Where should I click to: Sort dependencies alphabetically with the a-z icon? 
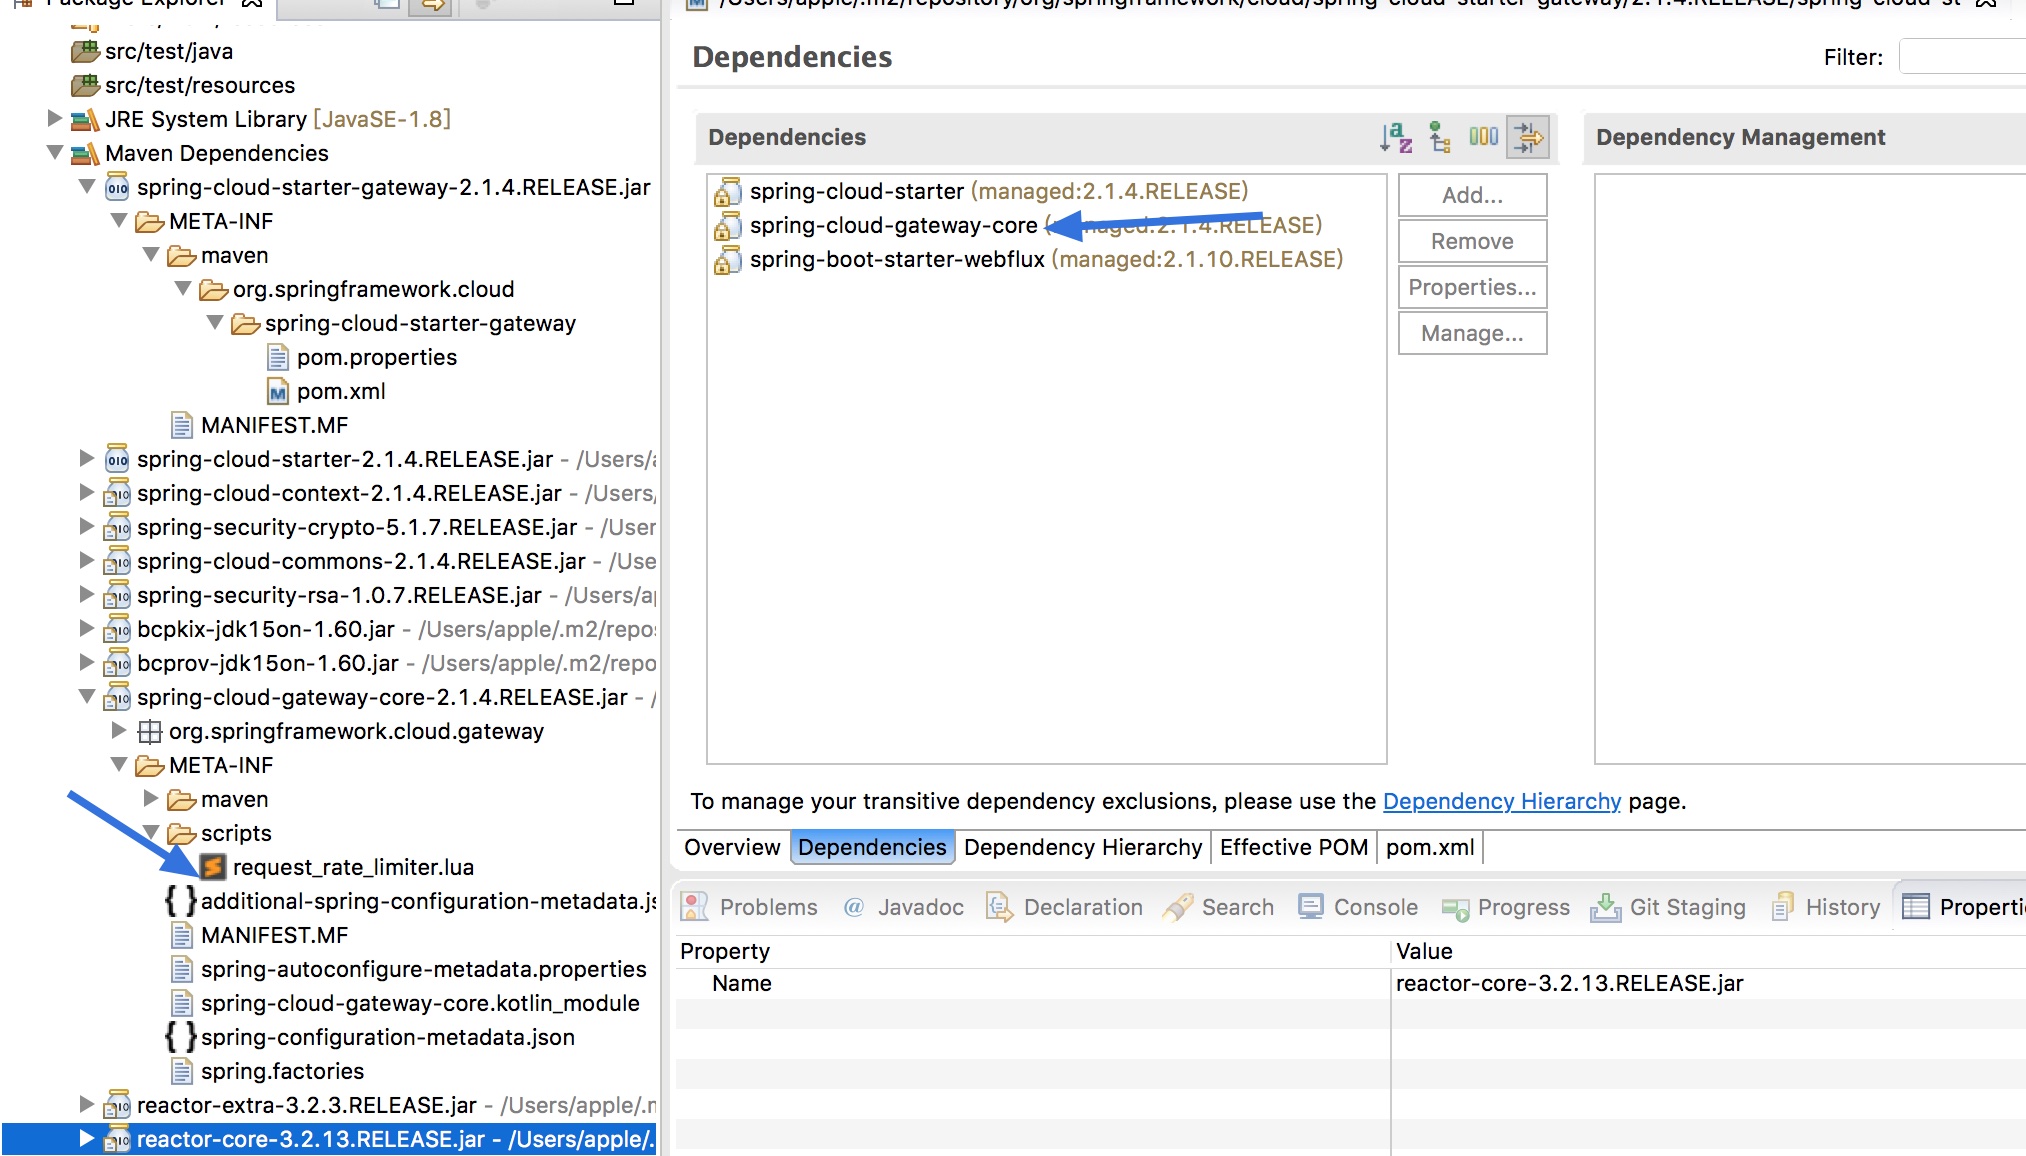1396,137
